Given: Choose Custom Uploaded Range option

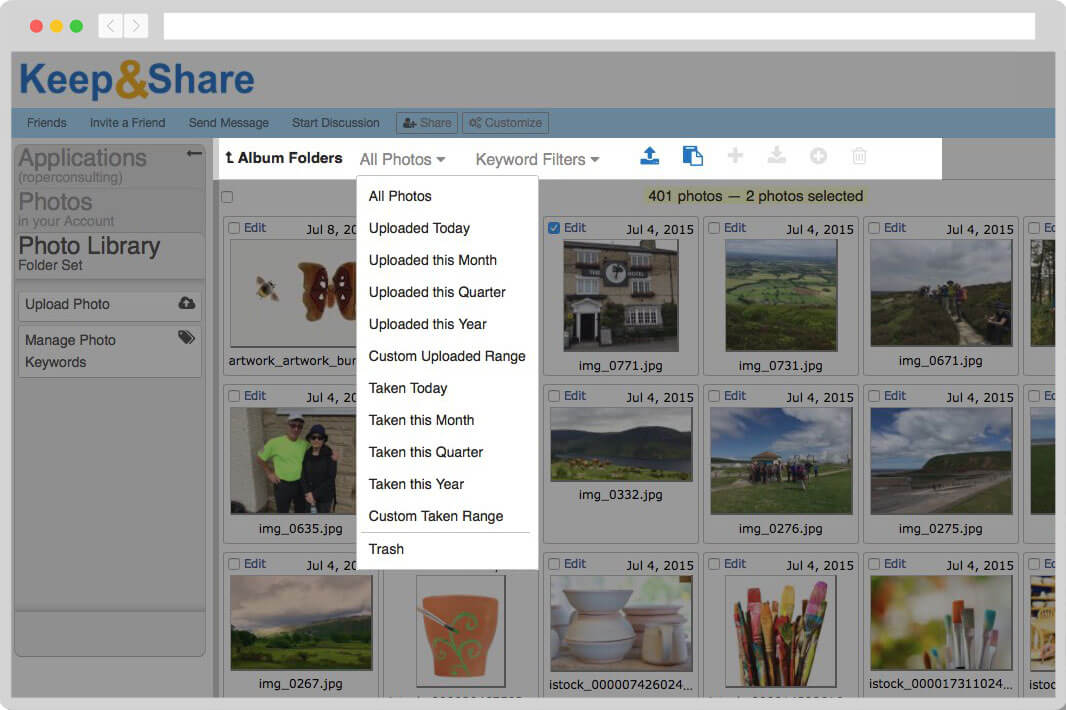Looking at the screenshot, I should (447, 356).
